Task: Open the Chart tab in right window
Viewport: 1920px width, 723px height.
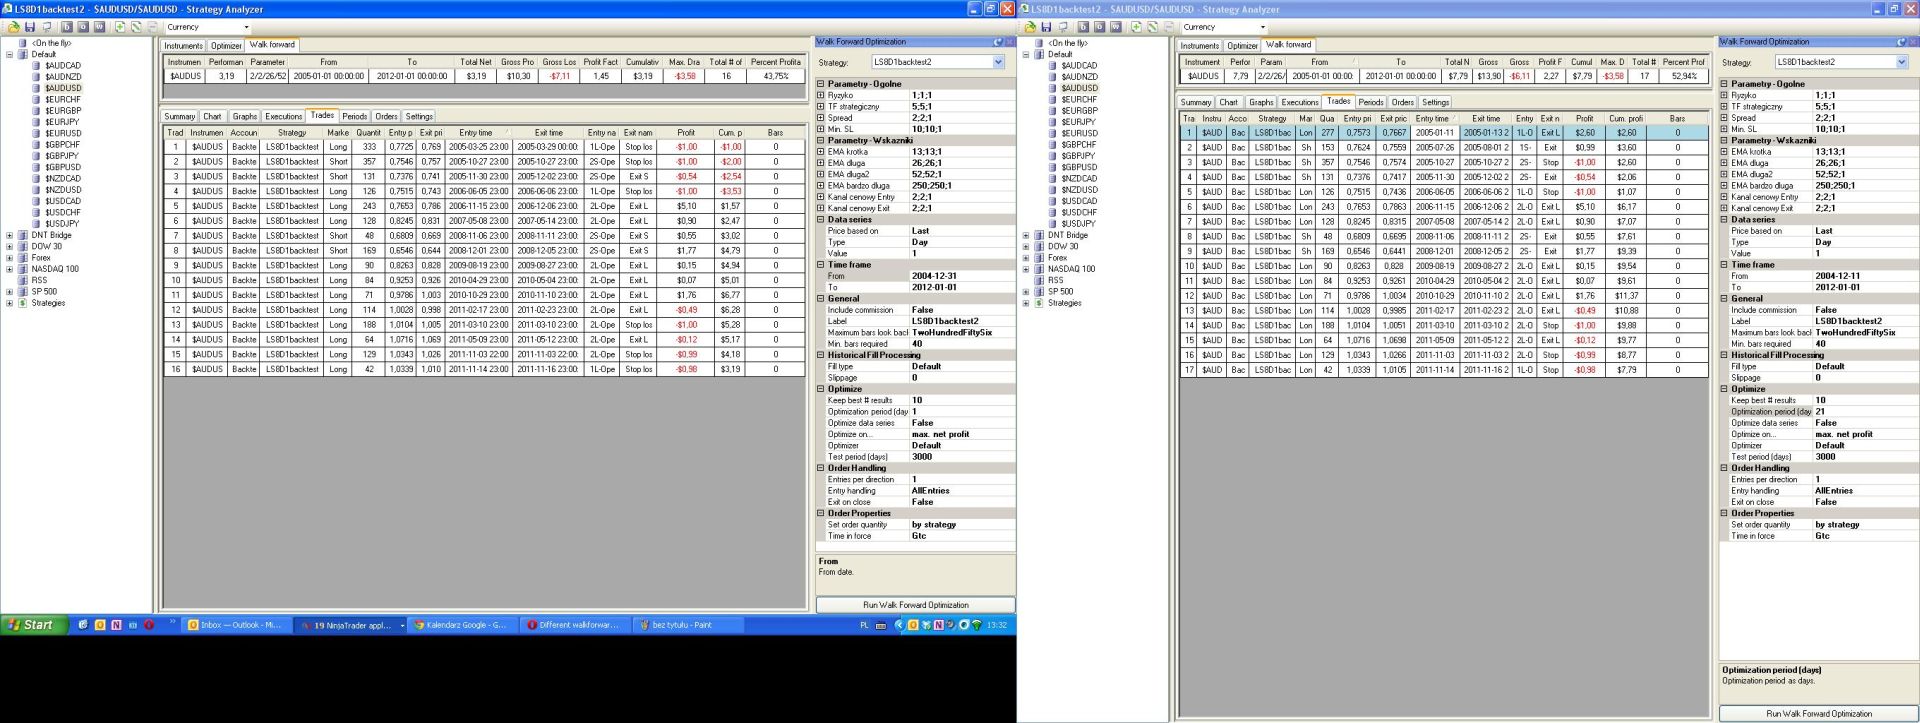Action: pos(1228,102)
